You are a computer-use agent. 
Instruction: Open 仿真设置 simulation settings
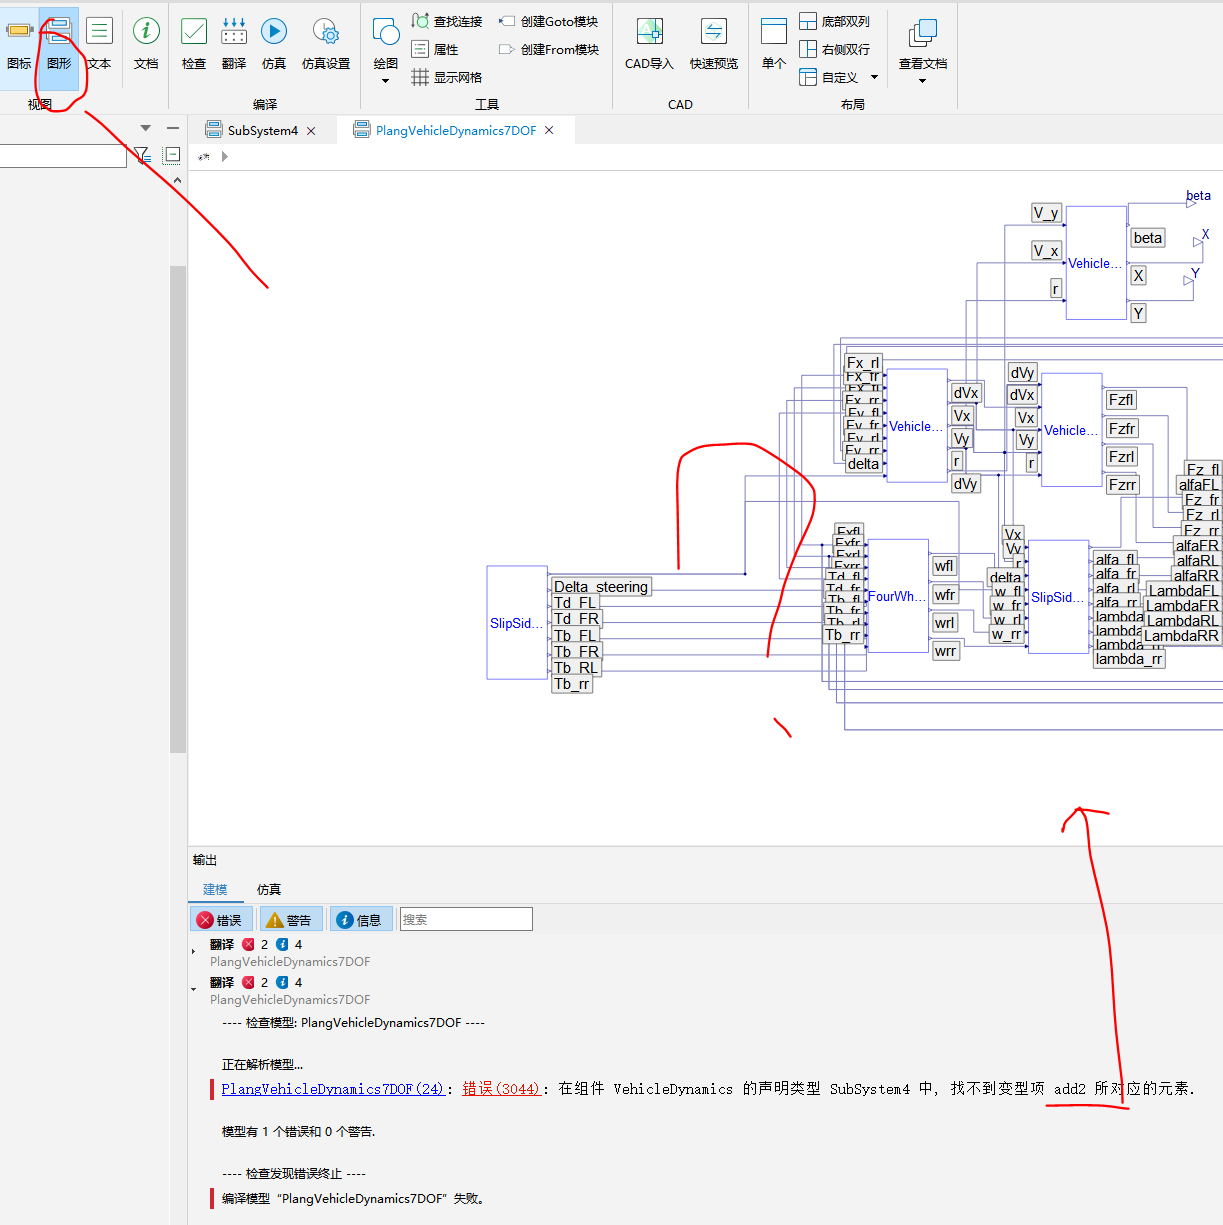[326, 44]
